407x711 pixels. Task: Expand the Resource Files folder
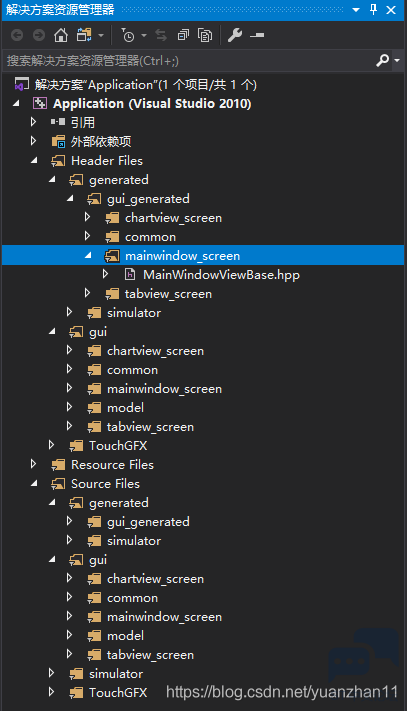(x=33, y=464)
